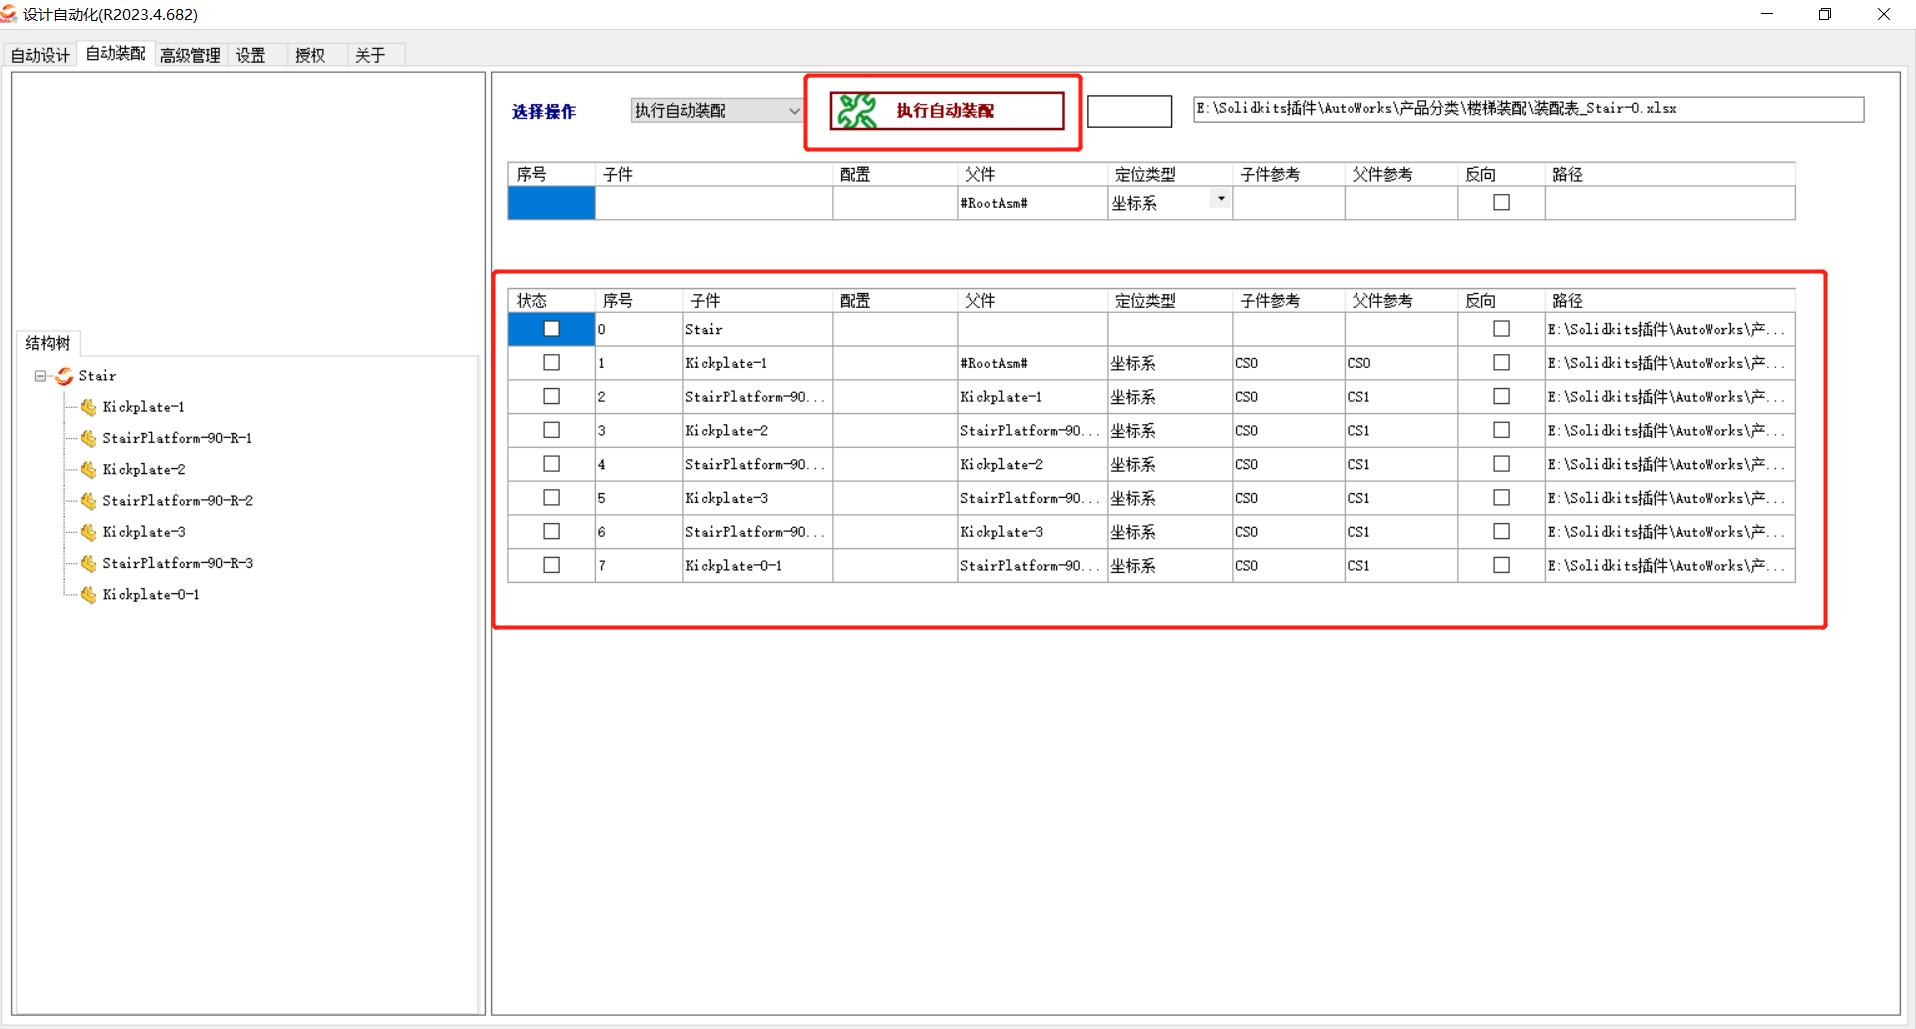1916x1029 pixels.
Task: Collapse the Stair node in the tree
Action: [38, 376]
